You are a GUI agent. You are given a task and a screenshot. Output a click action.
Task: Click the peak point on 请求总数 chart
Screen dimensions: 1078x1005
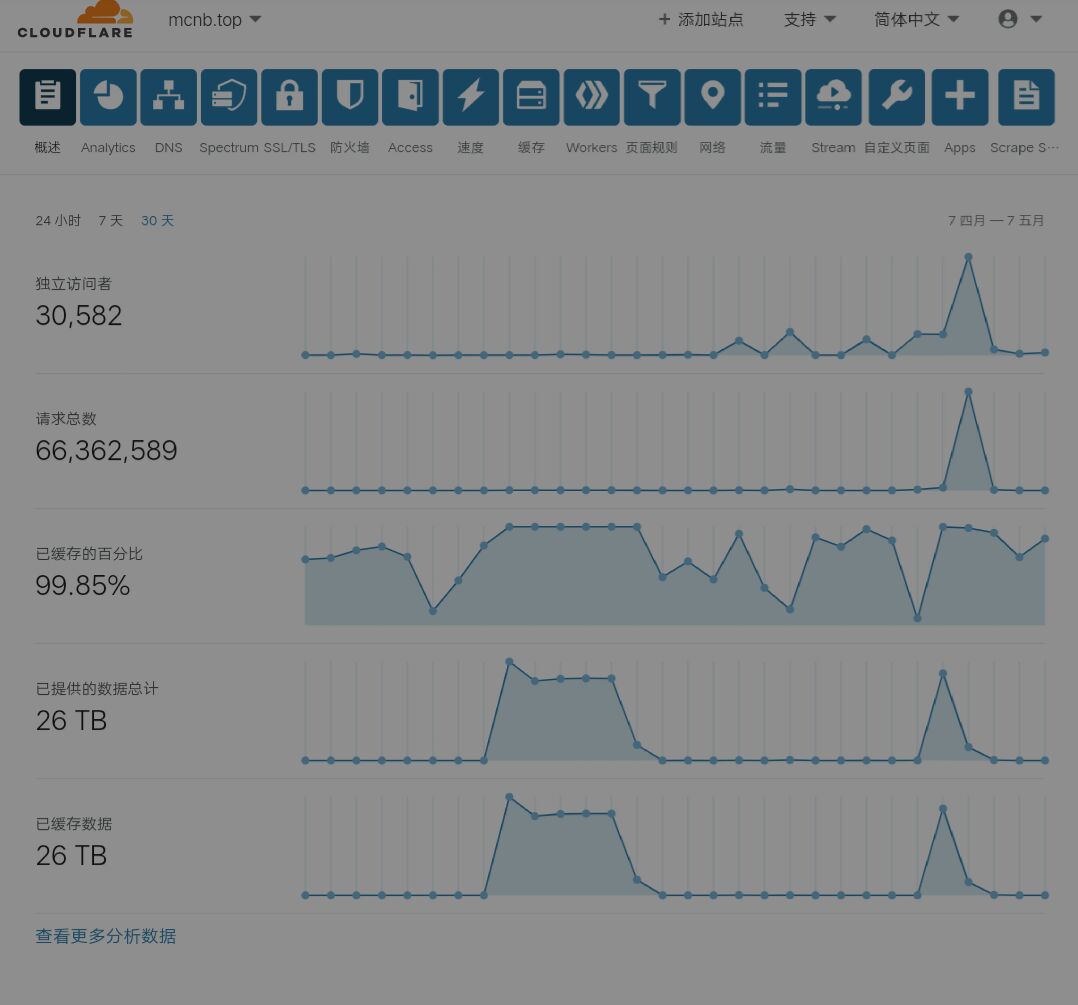968,392
